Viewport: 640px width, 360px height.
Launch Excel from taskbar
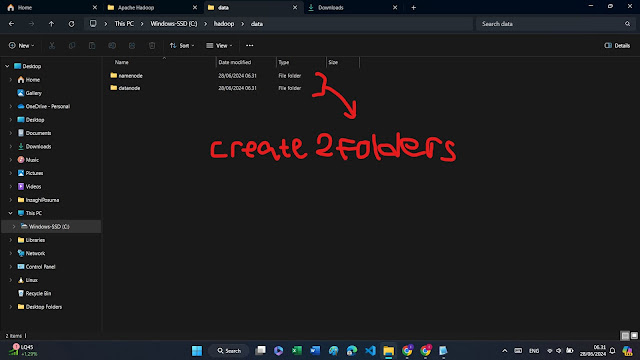click(297, 351)
